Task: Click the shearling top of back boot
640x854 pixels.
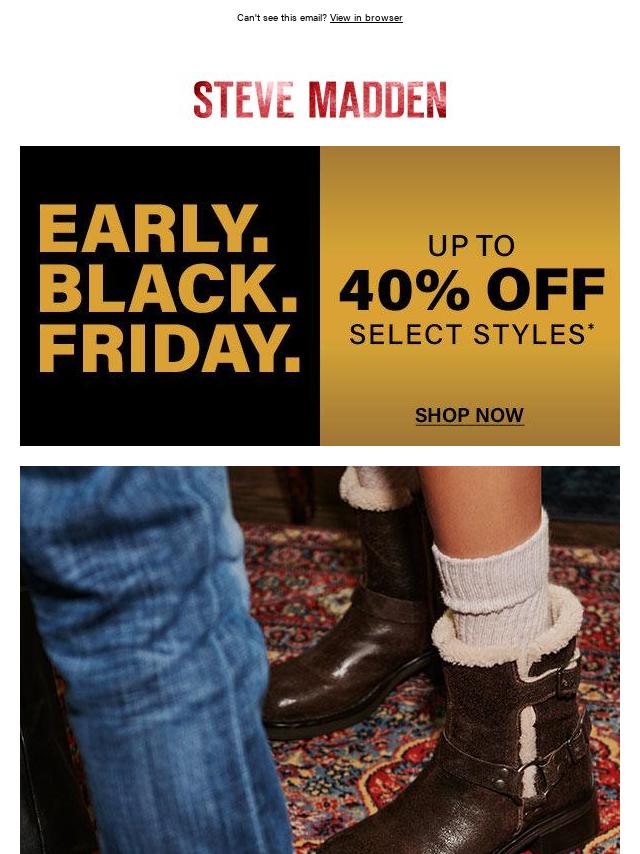Action: pyautogui.click(x=373, y=487)
